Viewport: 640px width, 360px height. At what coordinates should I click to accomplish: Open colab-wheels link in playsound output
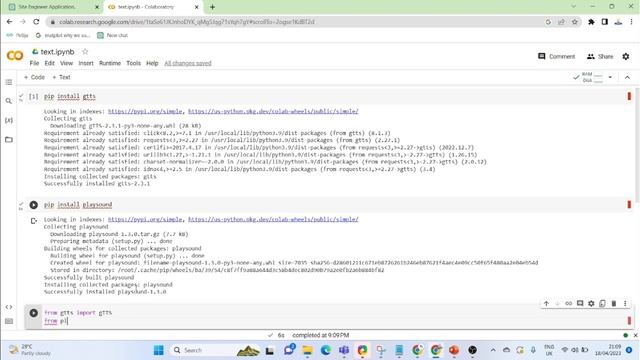273,219
